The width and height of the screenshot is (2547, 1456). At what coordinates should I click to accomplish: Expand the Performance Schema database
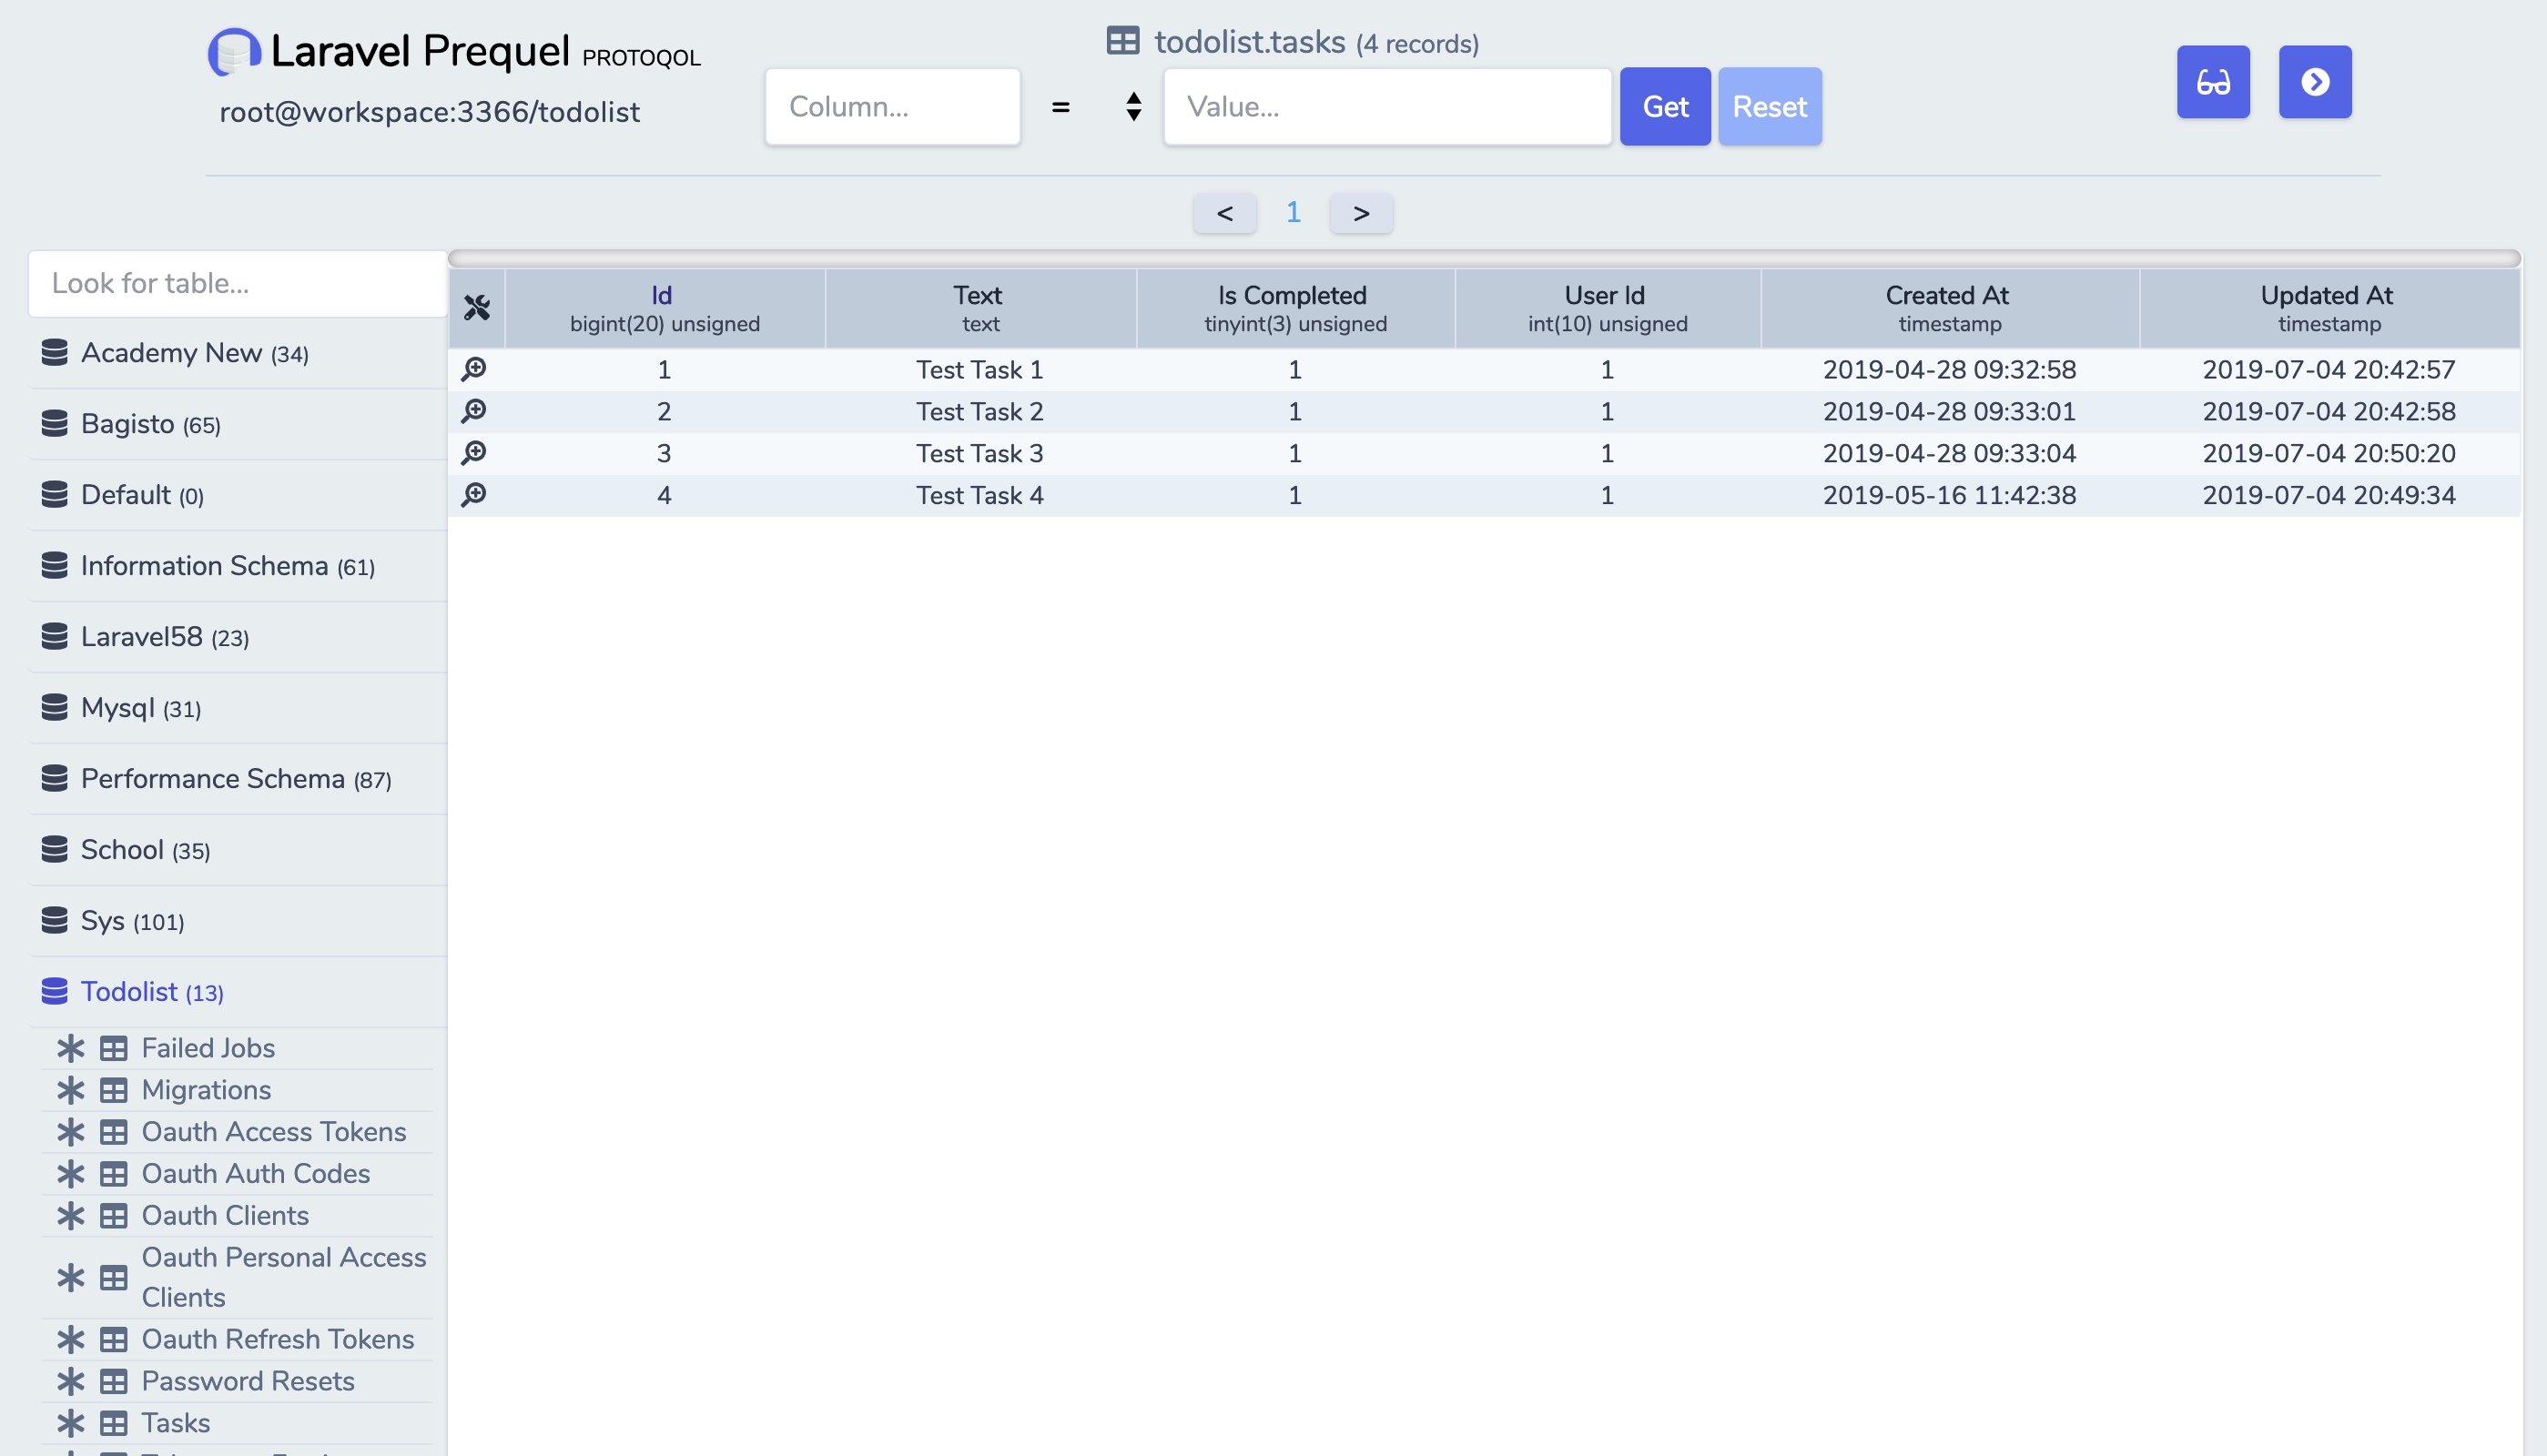tap(238, 780)
